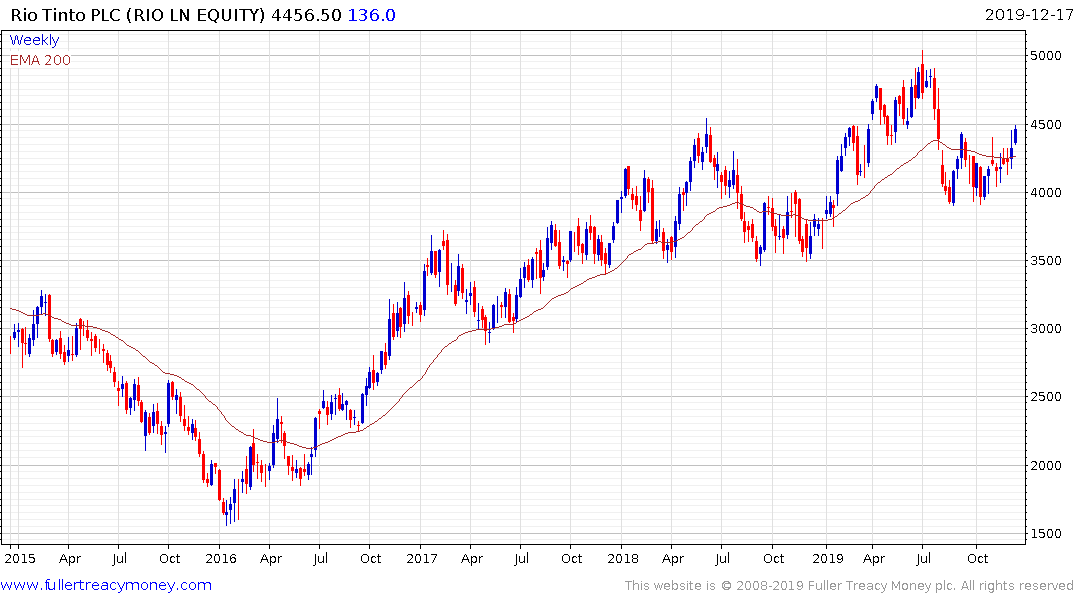Select the EMA 200 legend label
This screenshot has height=600, width=1075.
[x=40, y=60]
